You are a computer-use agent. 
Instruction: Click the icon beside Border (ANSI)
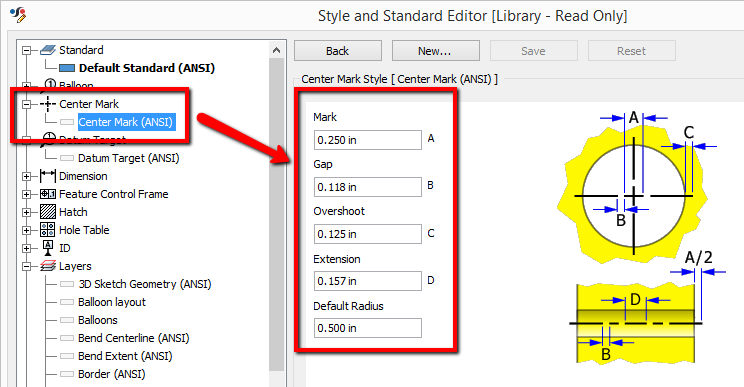coord(67,374)
